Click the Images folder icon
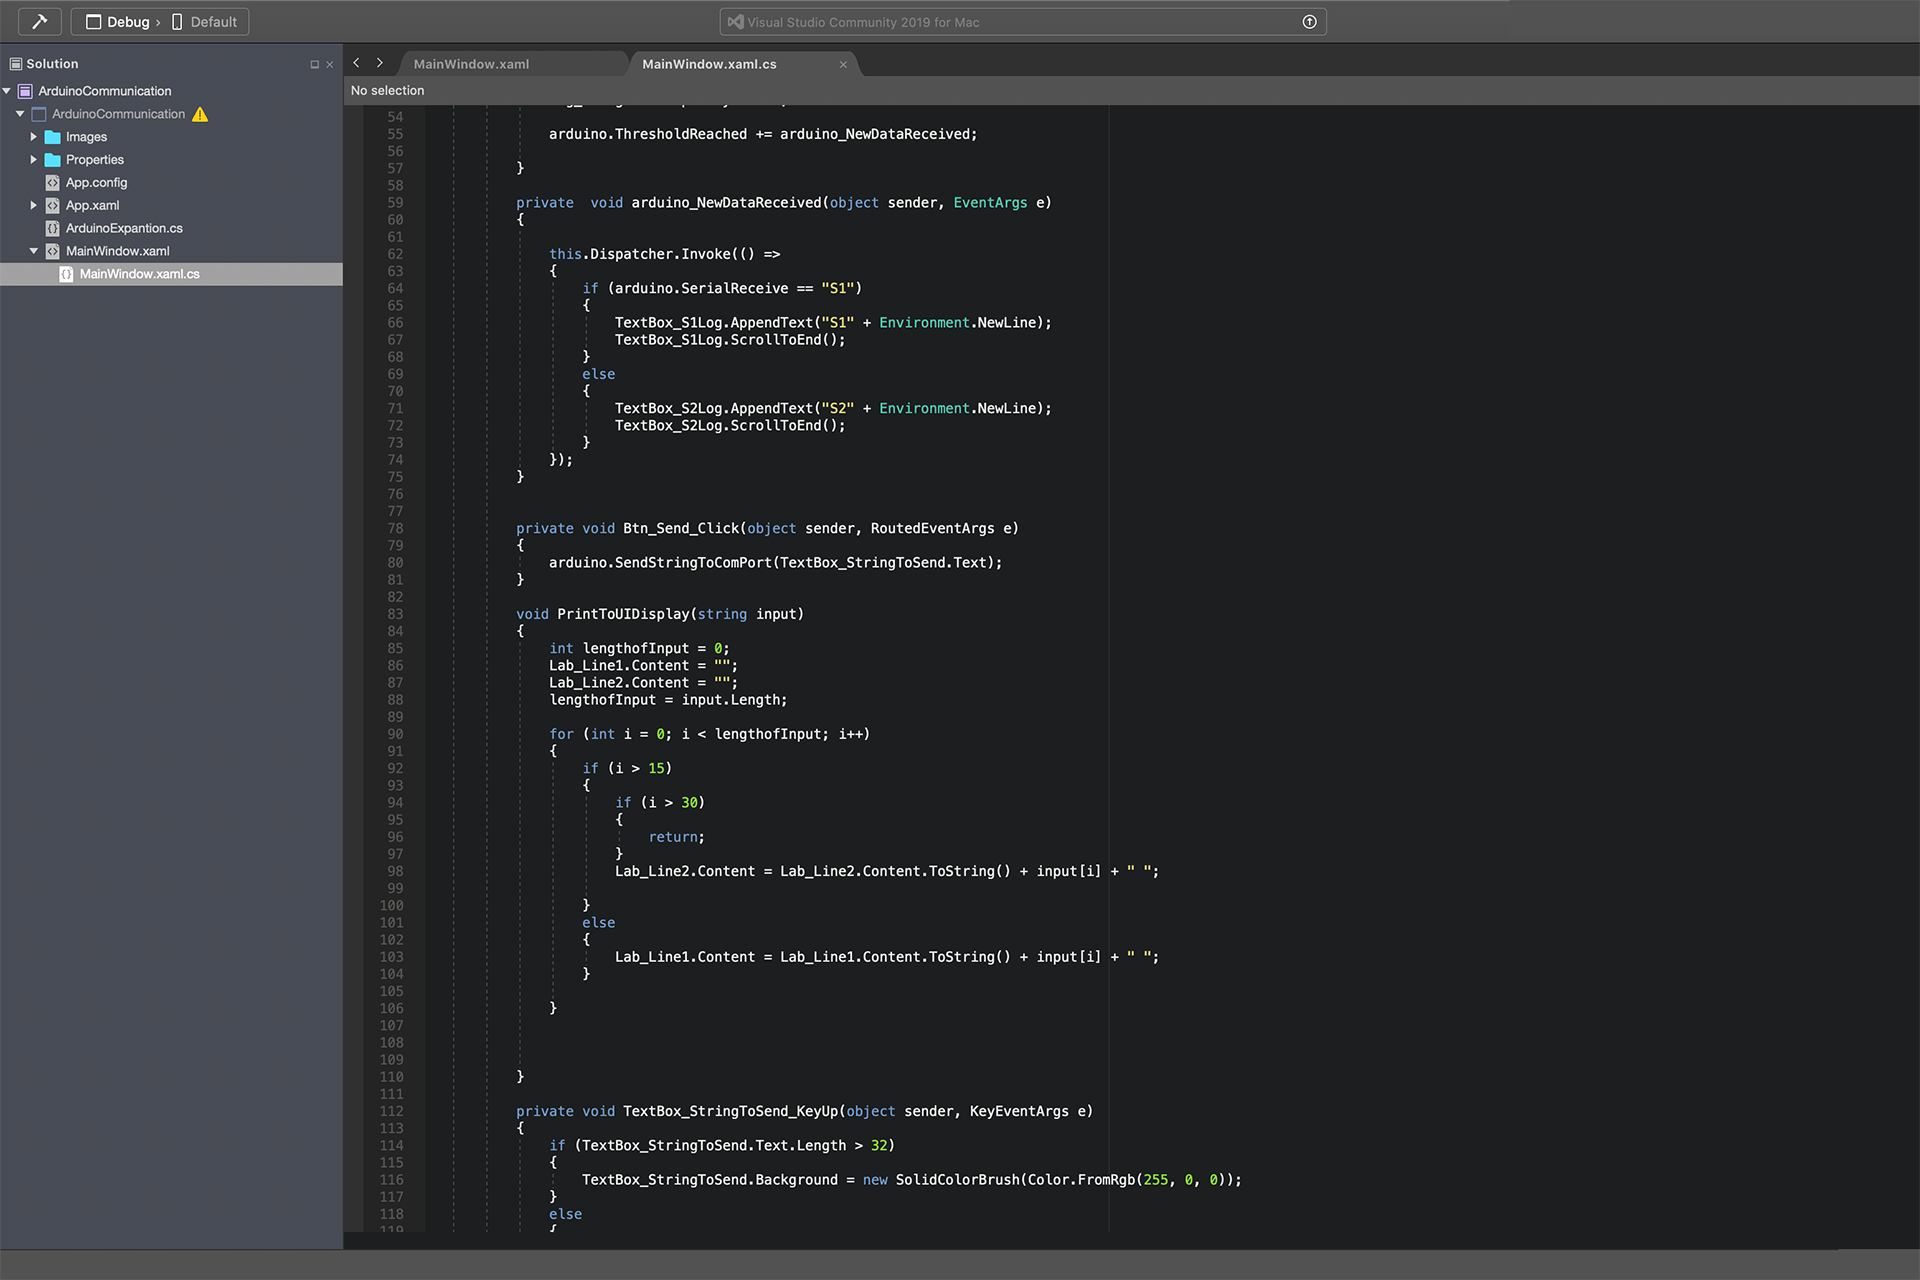This screenshot has height=1280, width=1920. click(x=53, y=137)
